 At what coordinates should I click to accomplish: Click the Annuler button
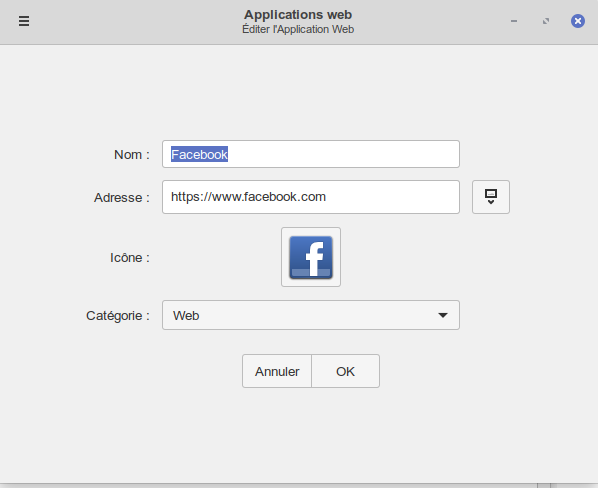tap(277, 371)
